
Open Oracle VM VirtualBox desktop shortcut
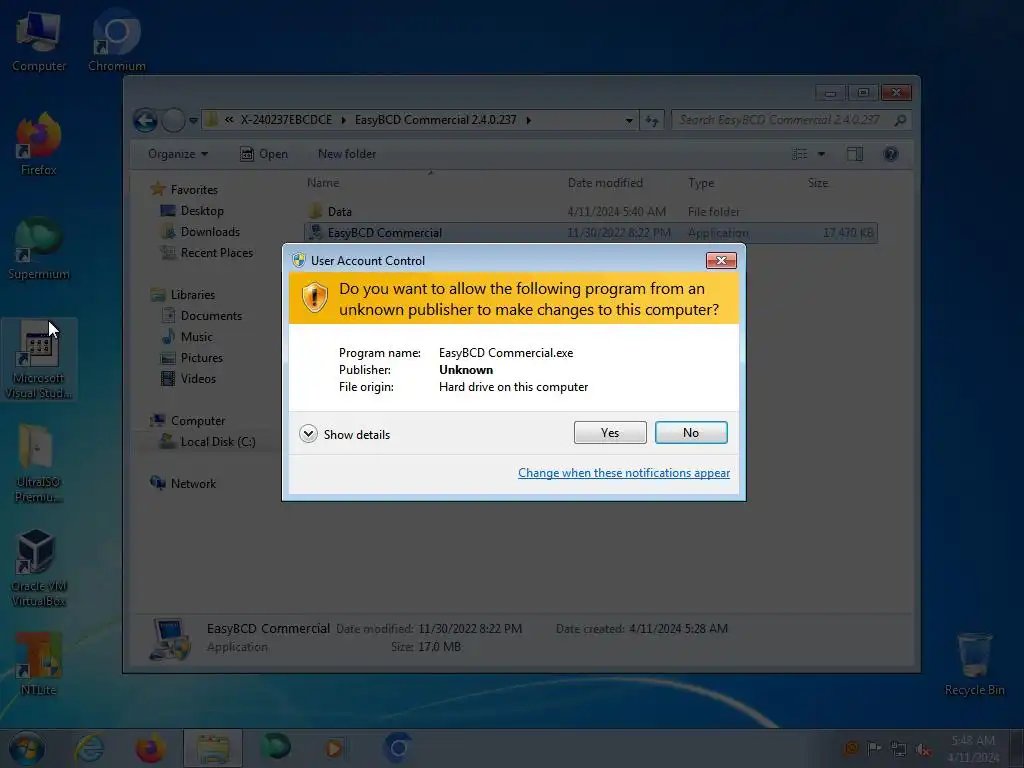(39, 567)
